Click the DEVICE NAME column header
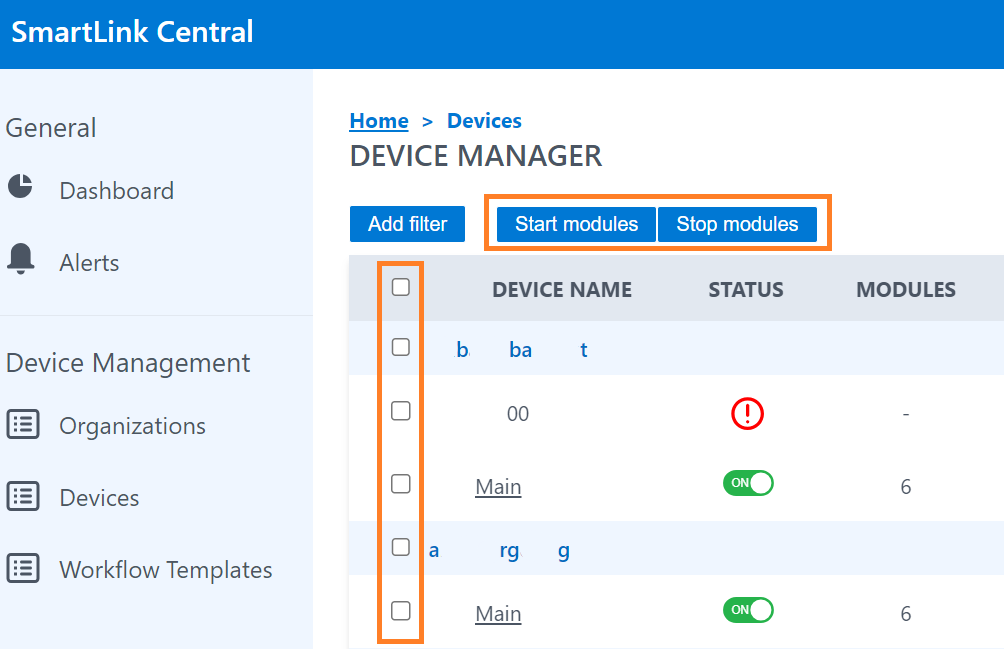Image resolution: width=1004 pixels, height=649 pixels. click(x=562, y=290)
